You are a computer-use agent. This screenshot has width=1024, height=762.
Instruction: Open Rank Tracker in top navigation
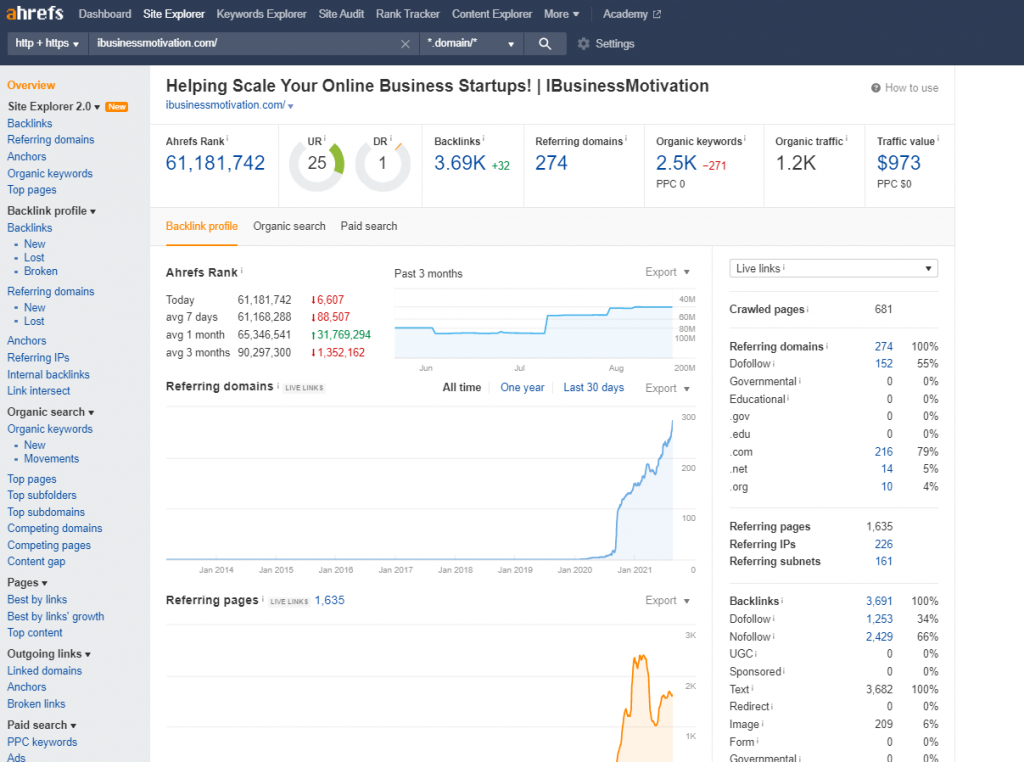click(408, 14)
